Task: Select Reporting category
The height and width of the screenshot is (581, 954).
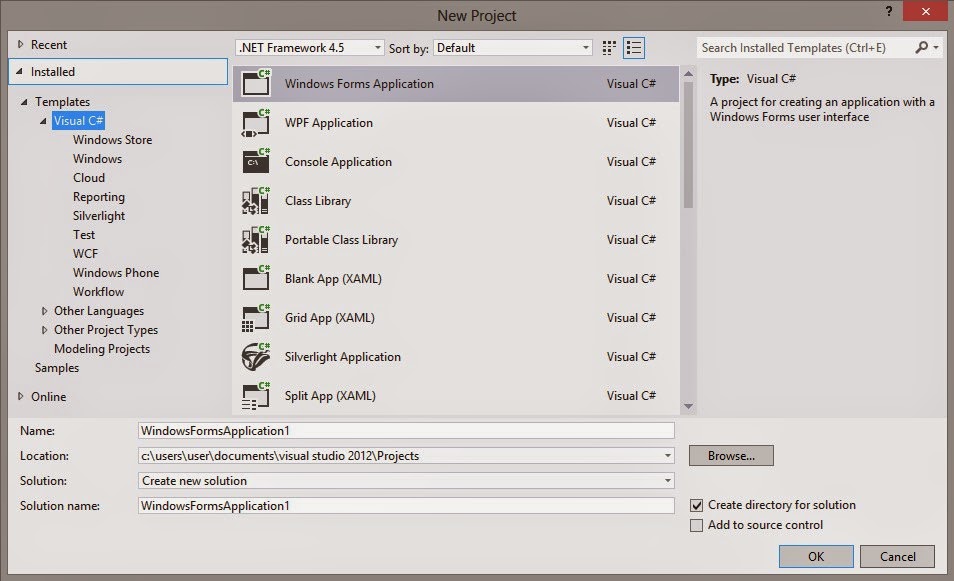Action: [x=99, y=197]
